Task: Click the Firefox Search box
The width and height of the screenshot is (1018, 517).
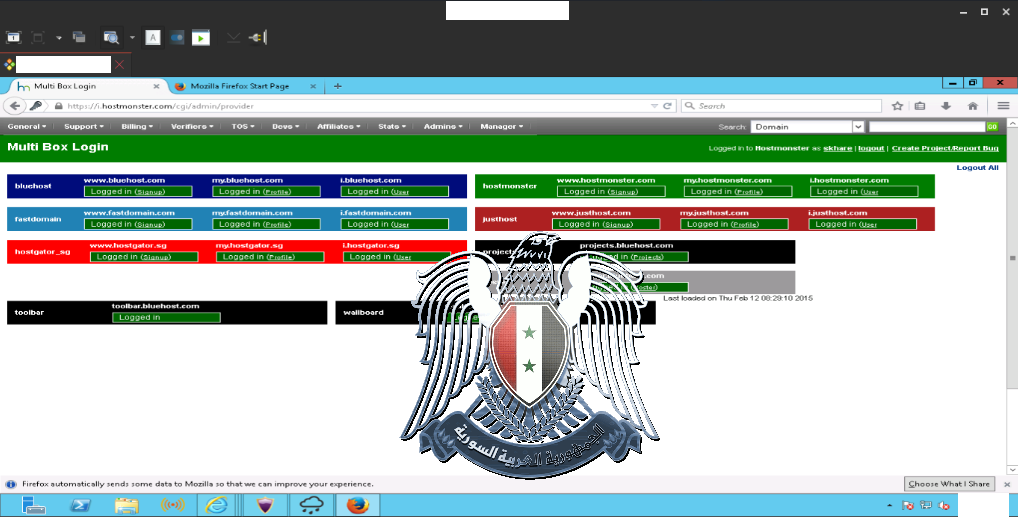Action: click(x=781, y=106)
